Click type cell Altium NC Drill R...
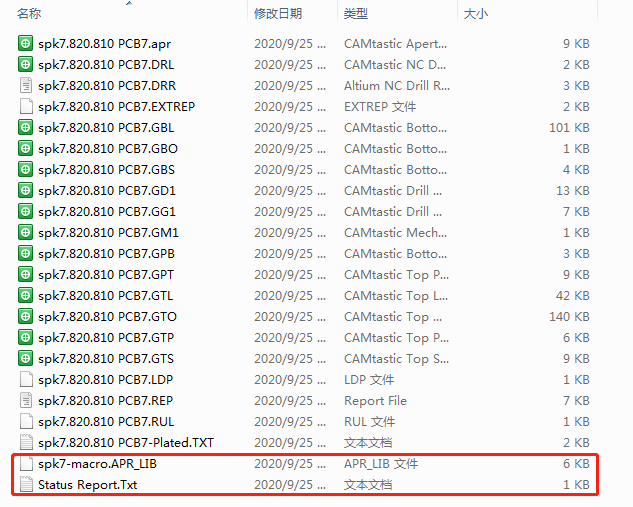 pyautogui.click(x=396, y=86)
